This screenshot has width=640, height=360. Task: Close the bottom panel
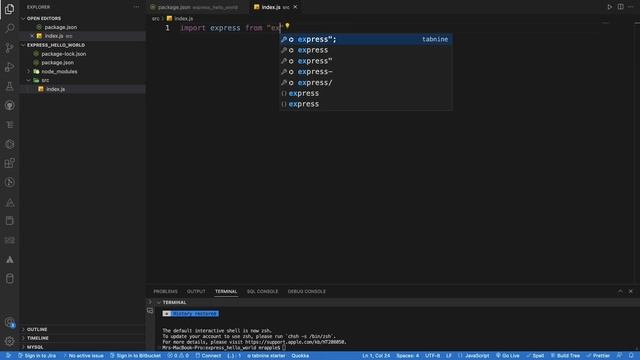tap(631, 291)
